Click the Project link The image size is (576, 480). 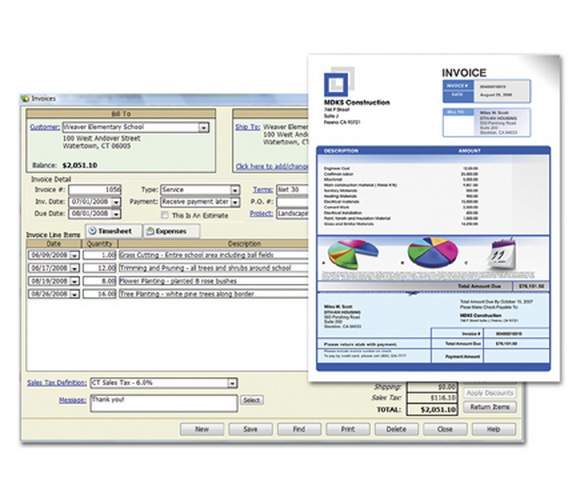[261, 213]
